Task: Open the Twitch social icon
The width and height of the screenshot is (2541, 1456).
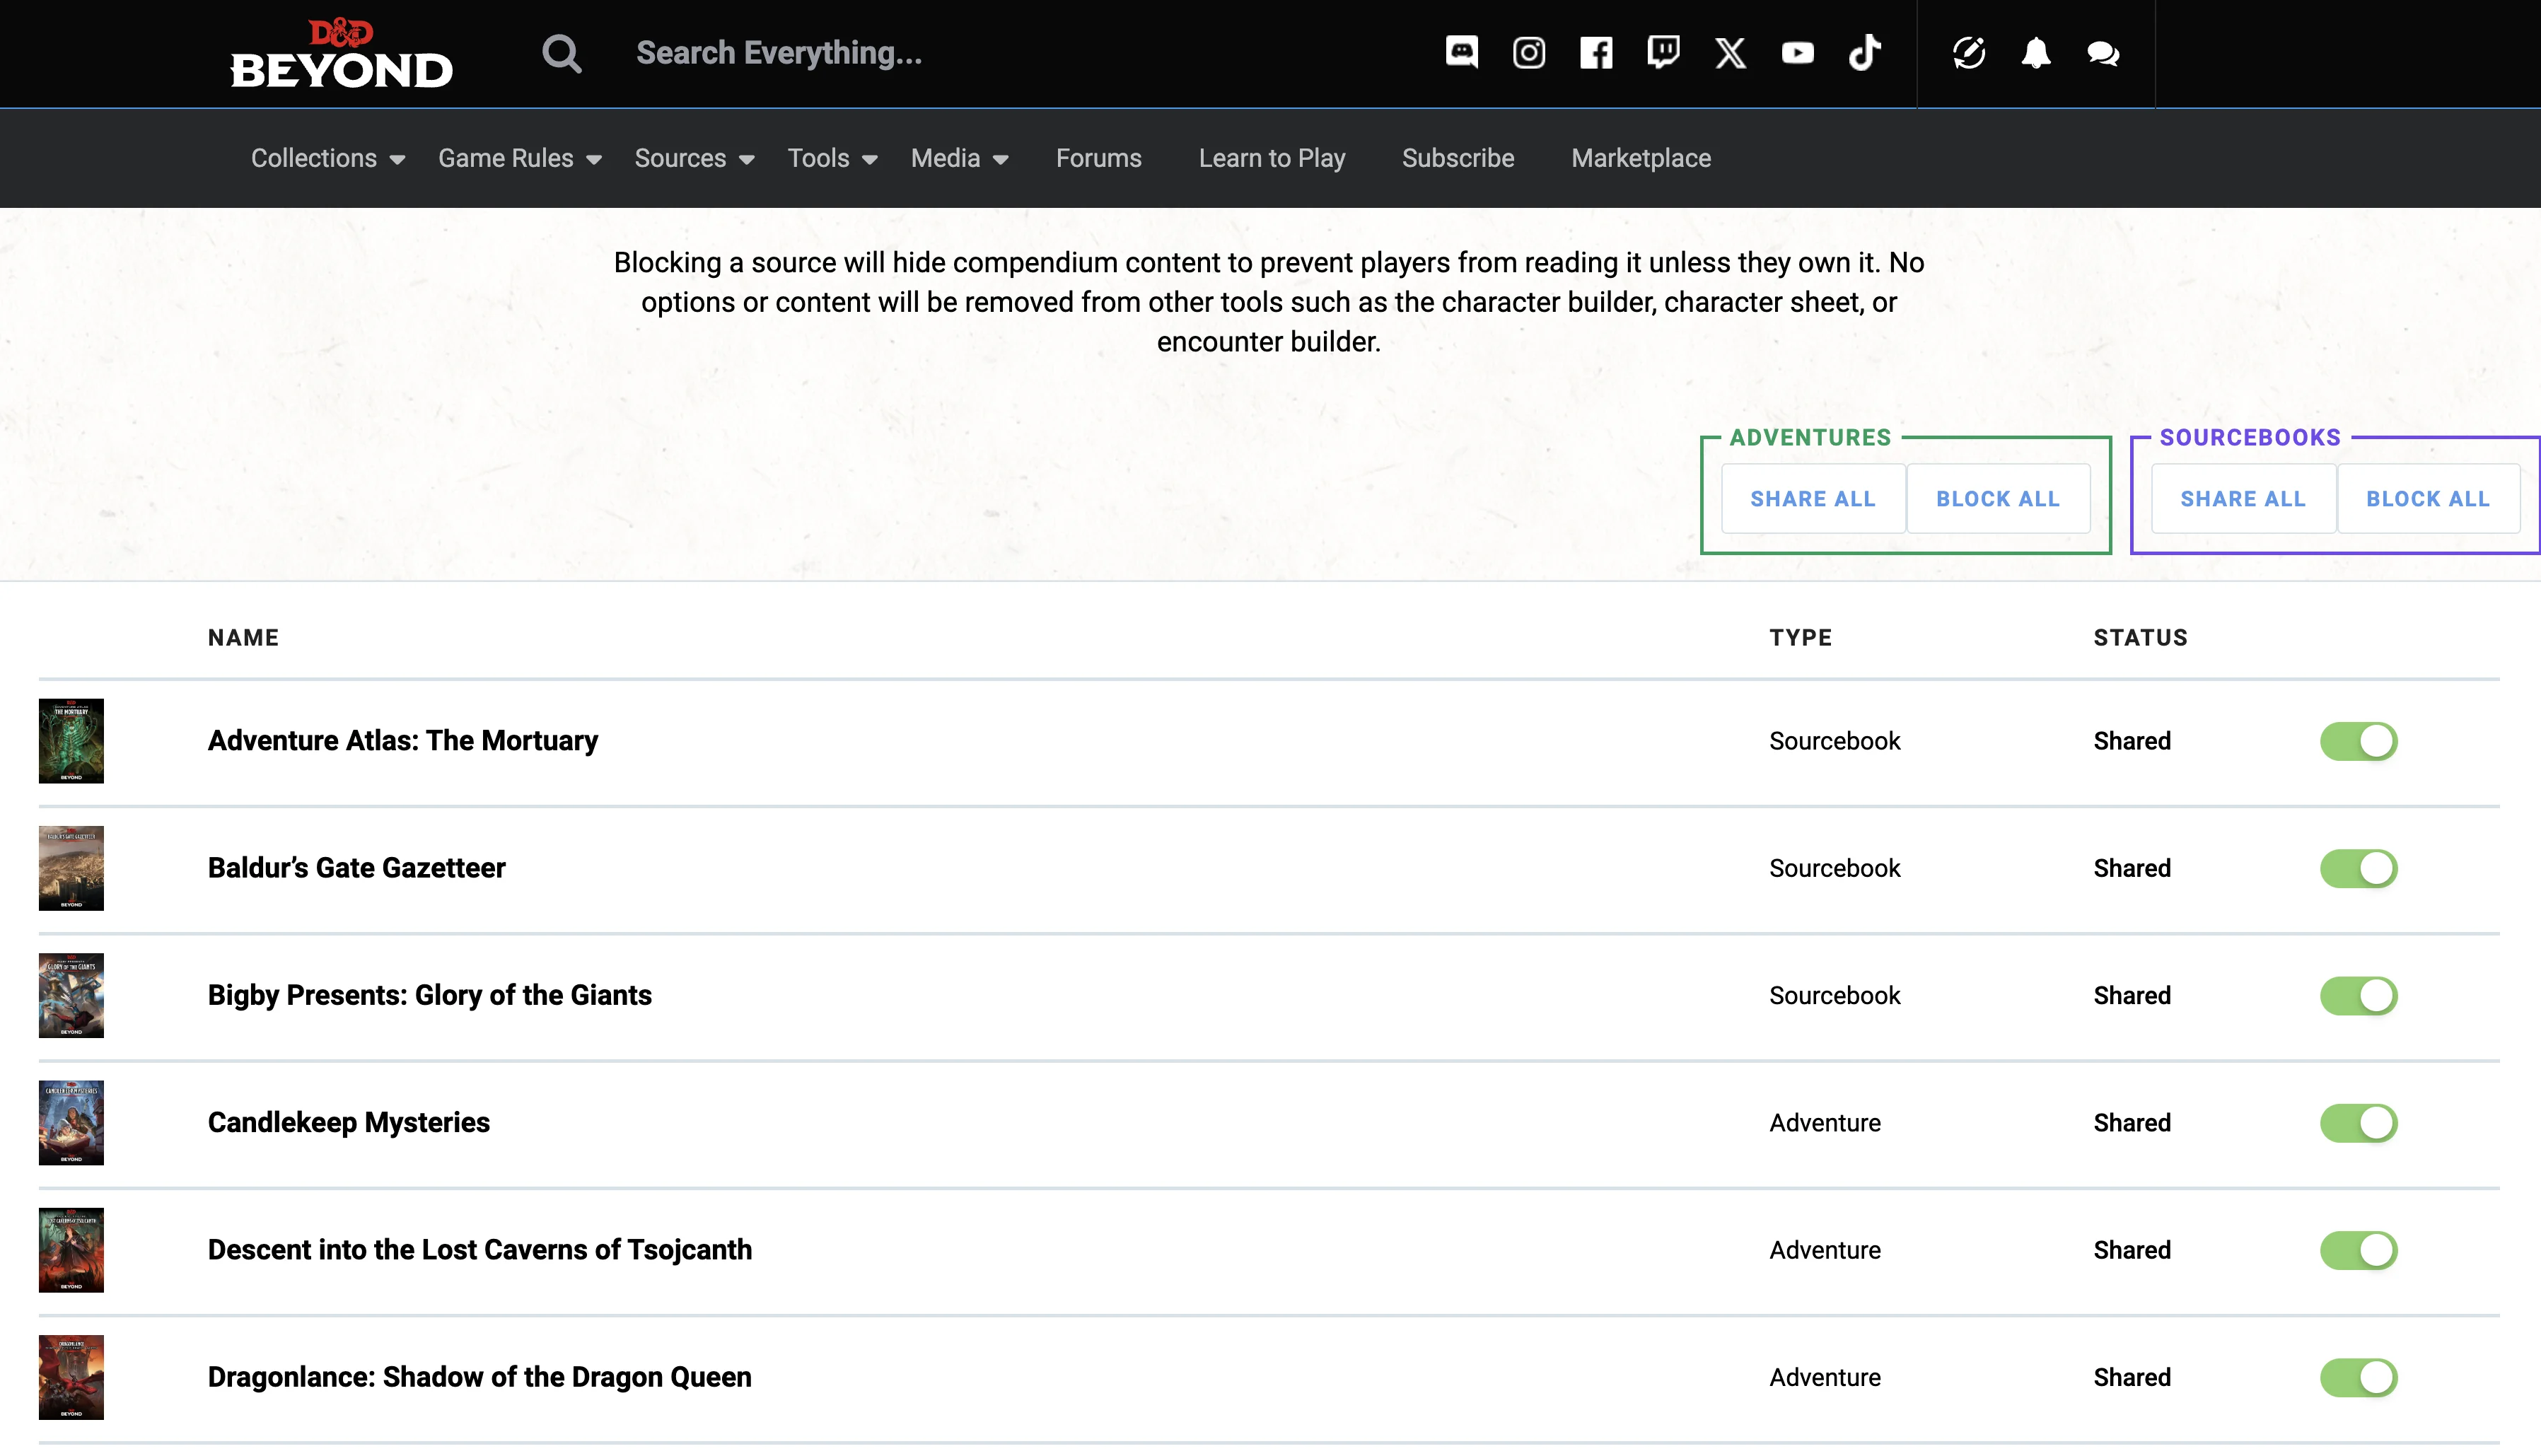Action: 1663,52
